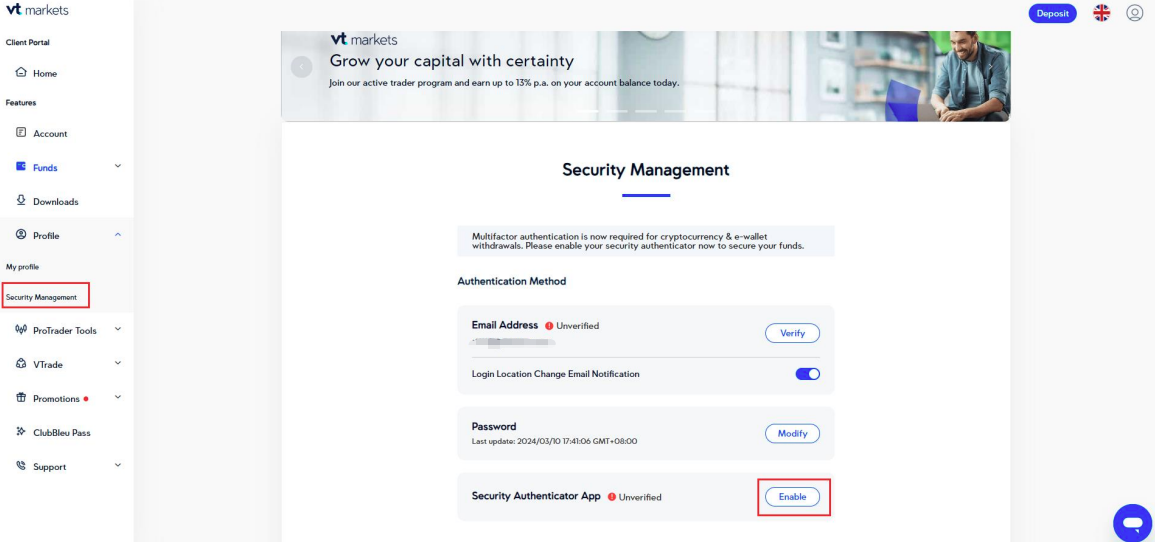Expand the ProTrader Tools chevron
This screenshot has width=1155, height=542.
(x=118, y=329)
